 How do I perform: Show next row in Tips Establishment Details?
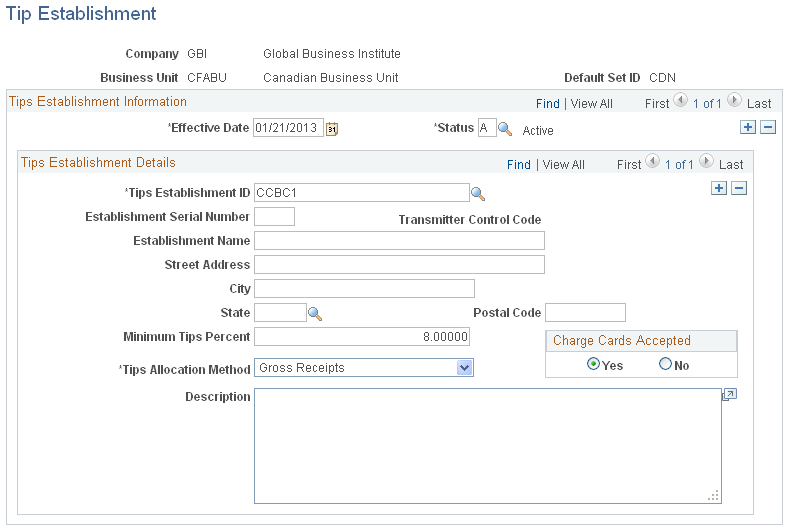[706, 162]
